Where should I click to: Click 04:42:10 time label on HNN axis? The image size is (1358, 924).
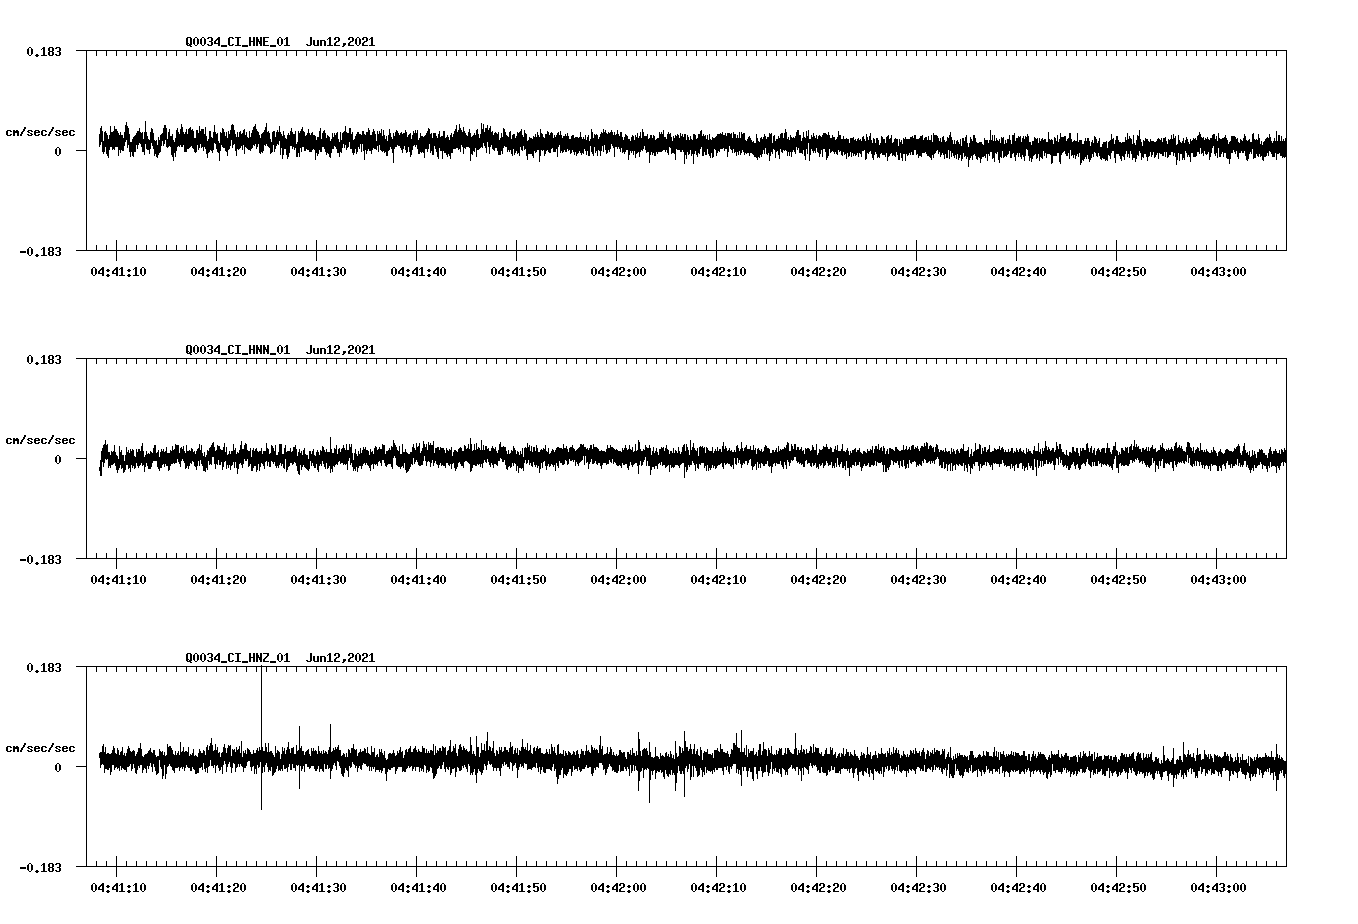[x=718, y=579]
